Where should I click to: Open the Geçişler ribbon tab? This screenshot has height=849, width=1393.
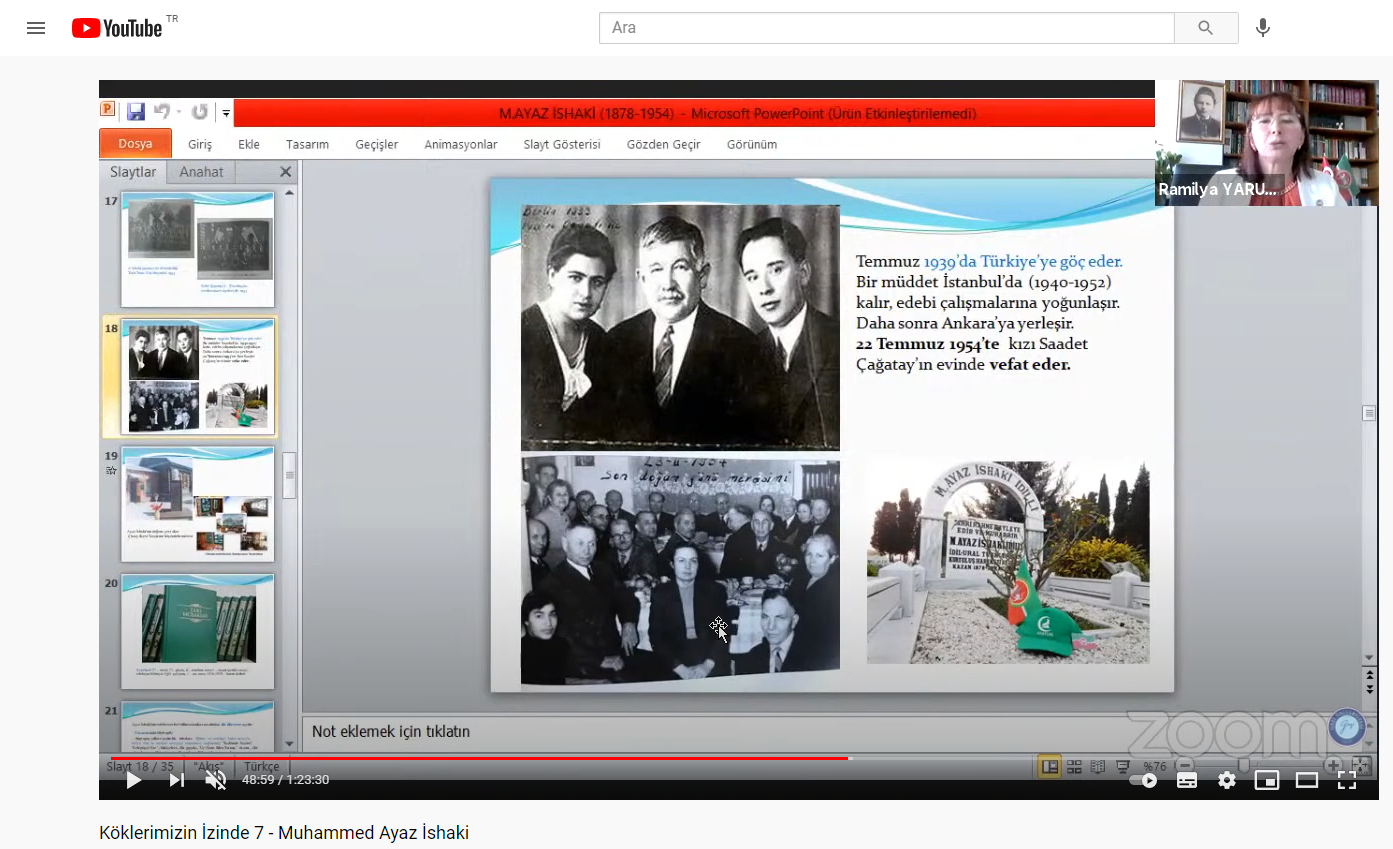click(x=377, y=145)
